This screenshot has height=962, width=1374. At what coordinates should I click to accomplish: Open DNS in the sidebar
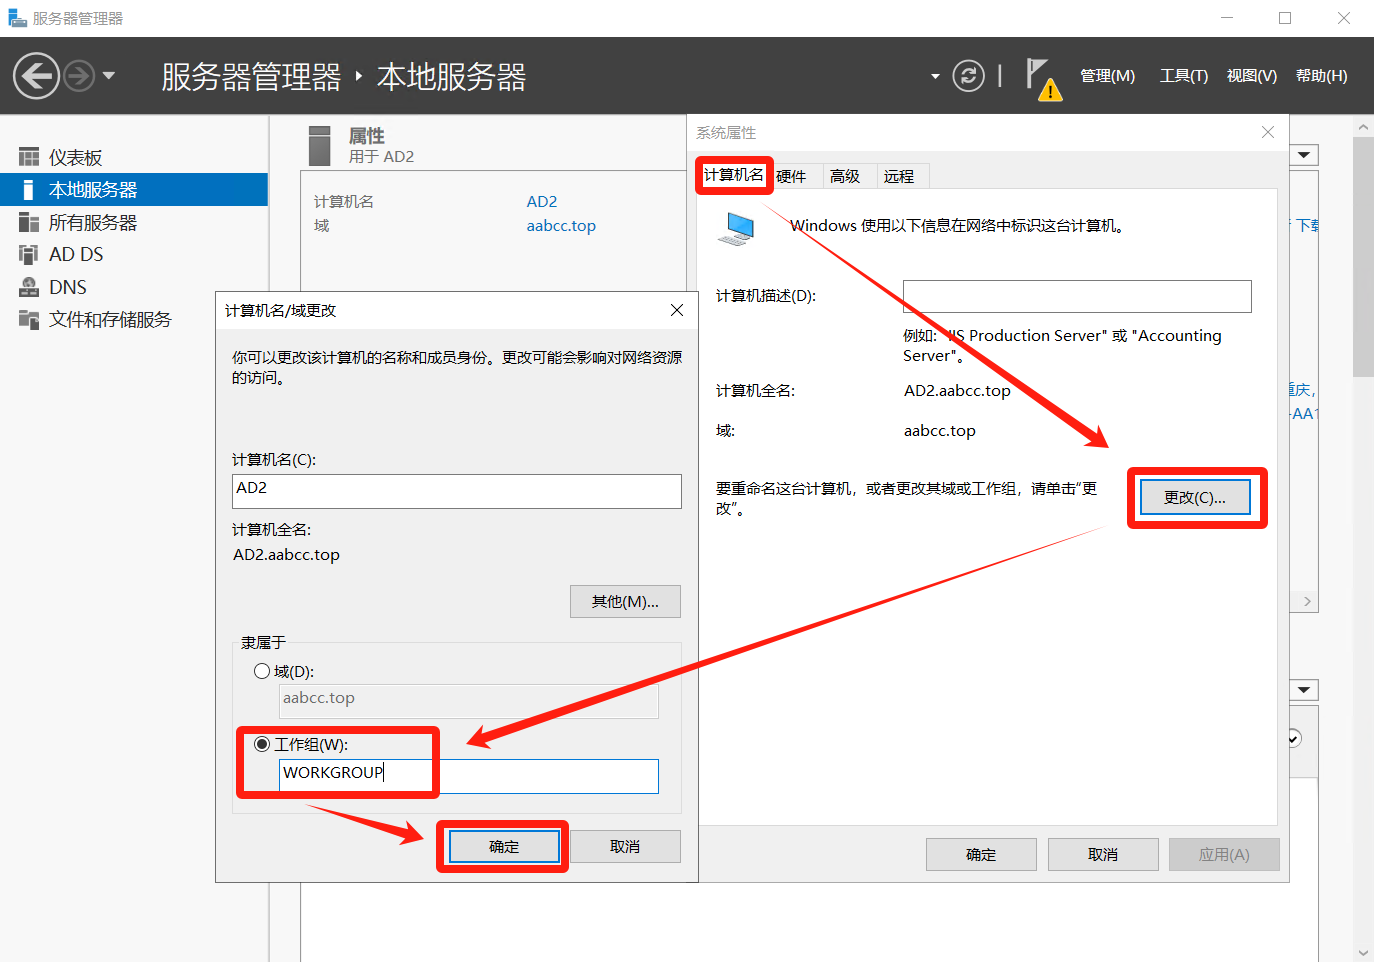(x=68, y=288)
